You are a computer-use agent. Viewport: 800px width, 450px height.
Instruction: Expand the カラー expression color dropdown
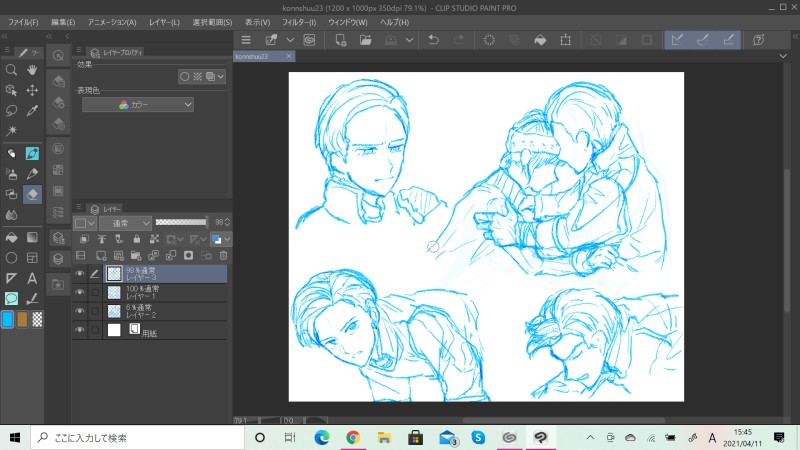click(138, 104)
